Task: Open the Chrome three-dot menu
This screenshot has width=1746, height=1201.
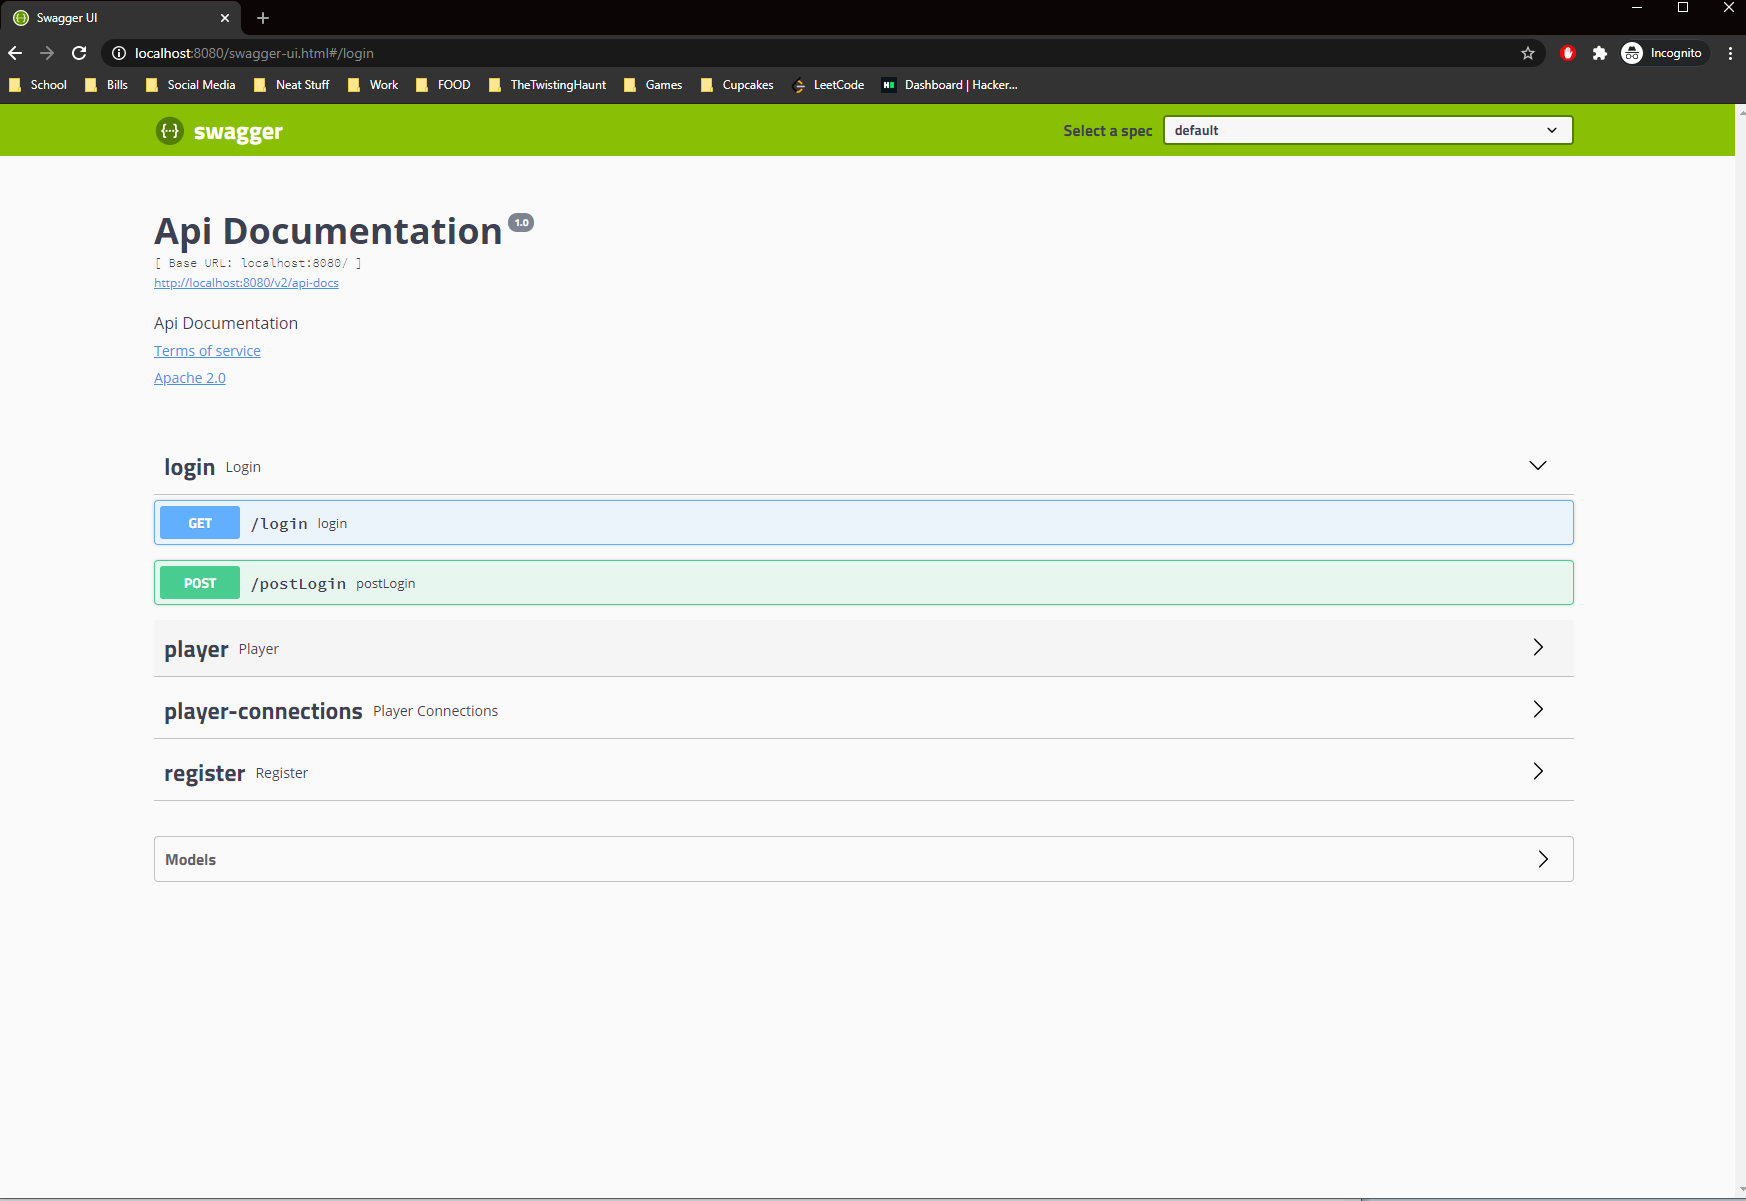Action: (x=1730, y=53)
